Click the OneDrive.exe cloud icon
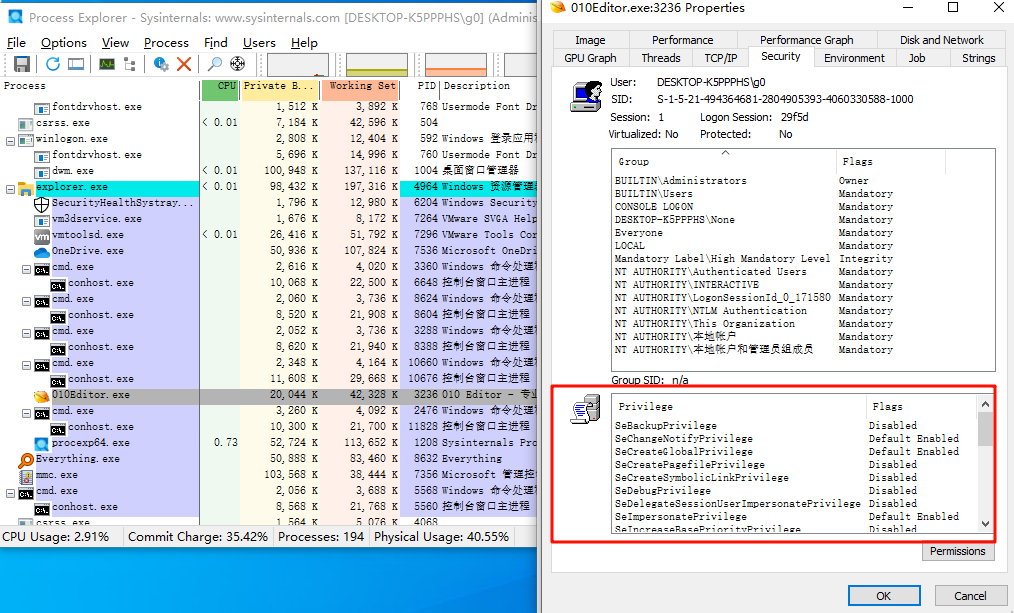The width and height of the screenshot is (1014, 613). (41, 252)
